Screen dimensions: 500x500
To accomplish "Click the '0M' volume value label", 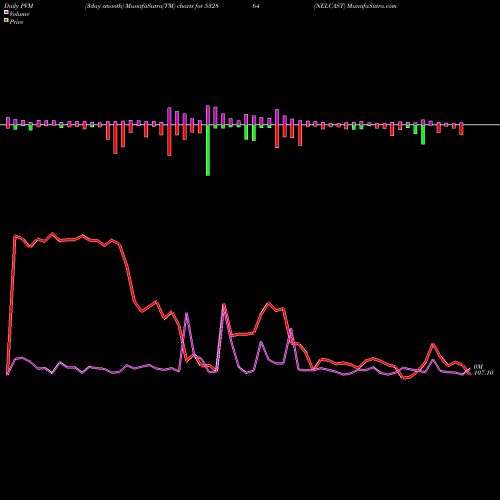I will [x=478, y=367].
